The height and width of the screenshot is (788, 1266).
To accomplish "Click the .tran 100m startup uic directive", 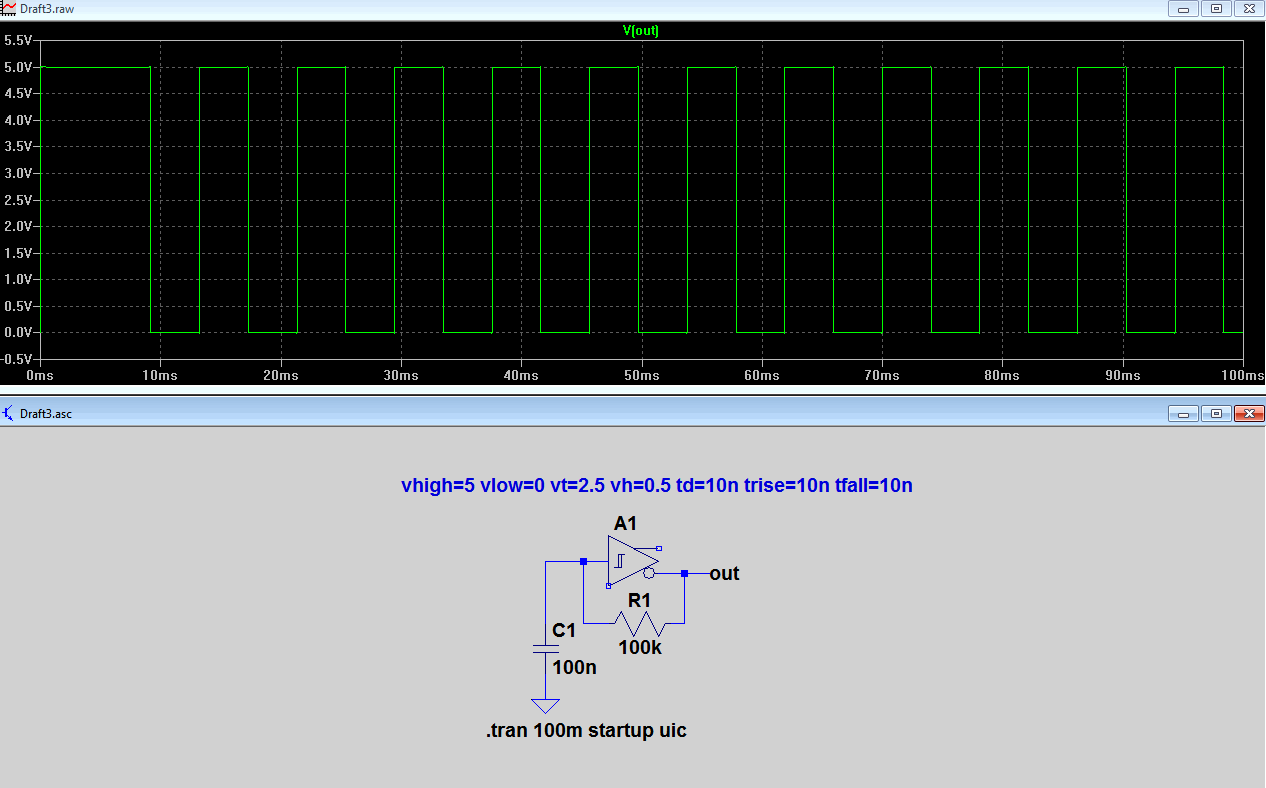I will [586, 731].
